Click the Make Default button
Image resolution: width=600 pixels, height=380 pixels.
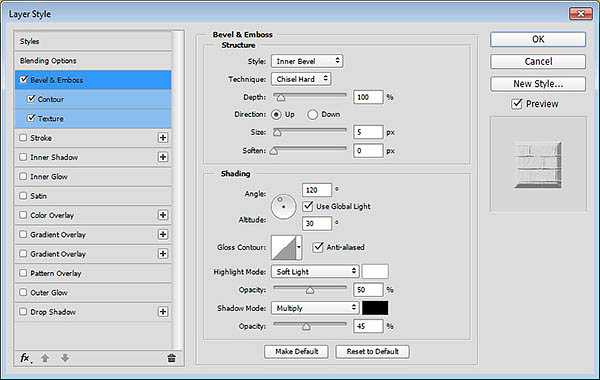(x=296, y=351)
